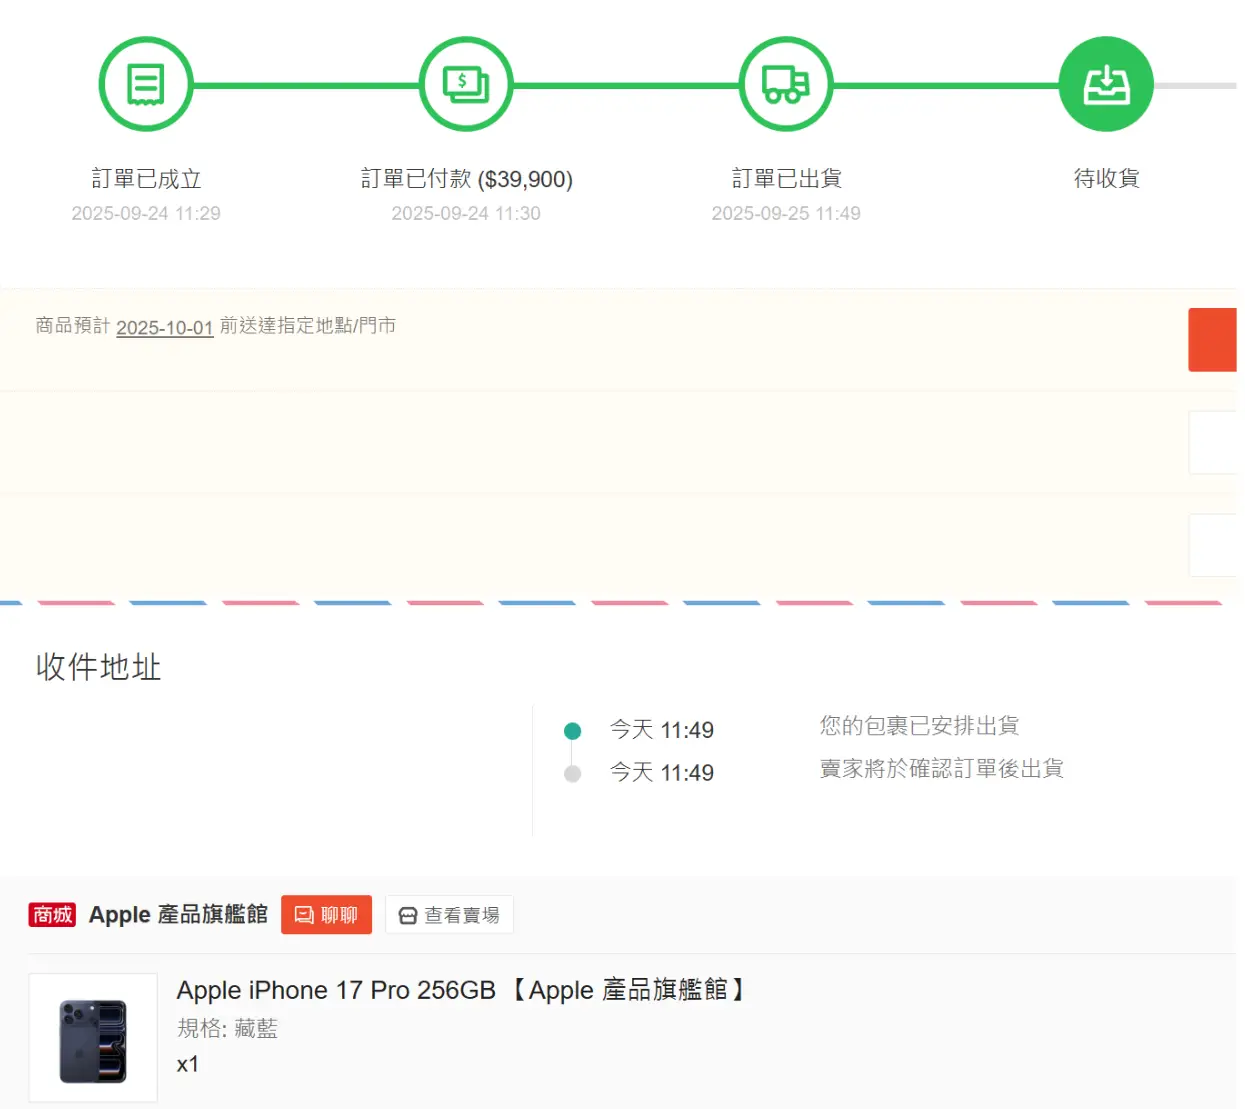Open the 聊聊 chat with seller

click(x=326, y=915)
